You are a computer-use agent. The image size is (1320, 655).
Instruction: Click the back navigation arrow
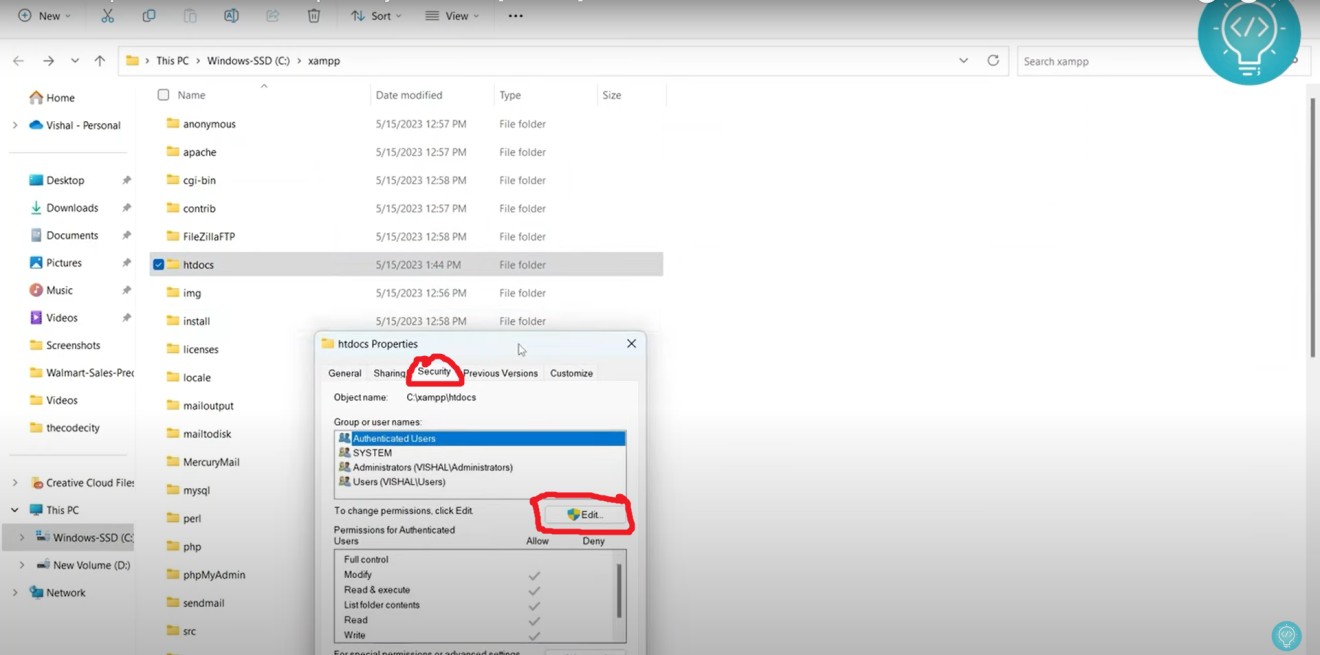point(18,61)
